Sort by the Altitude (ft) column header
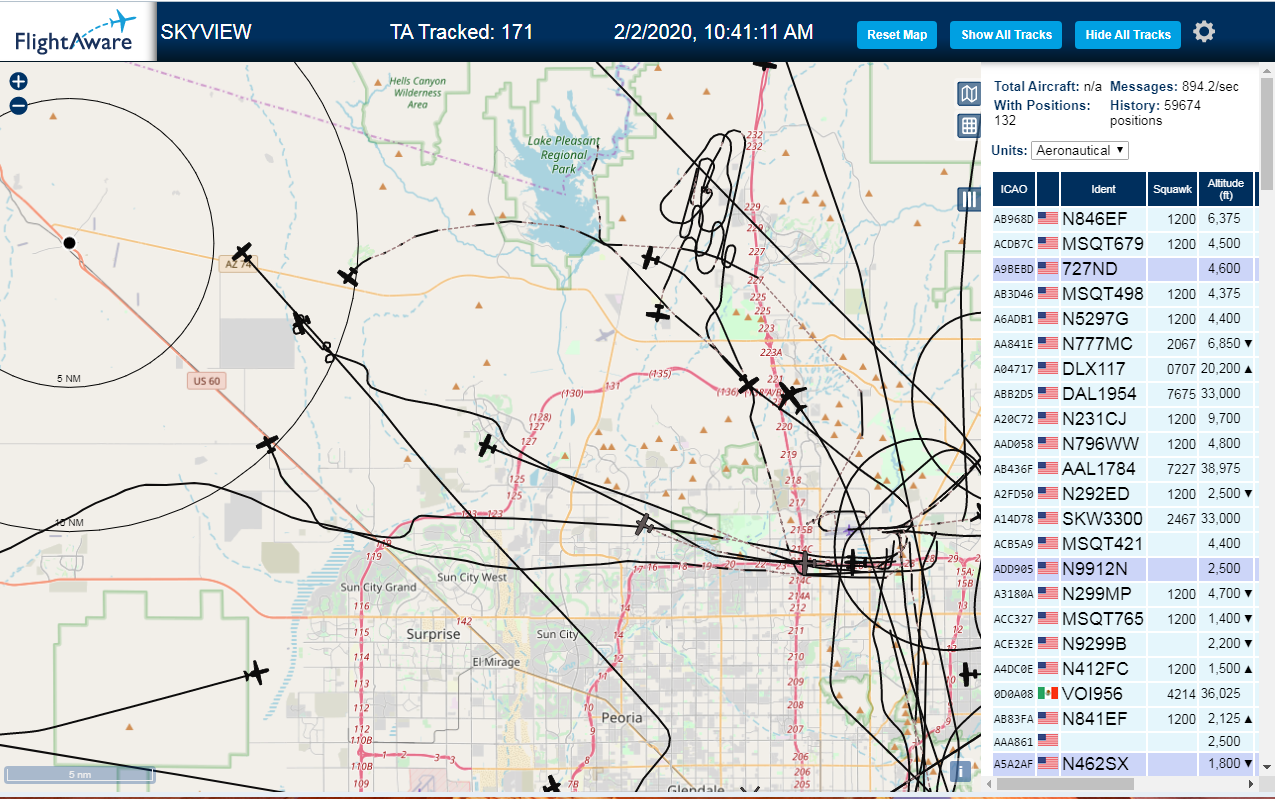Screen dimensions: 1275x799 1225,189
